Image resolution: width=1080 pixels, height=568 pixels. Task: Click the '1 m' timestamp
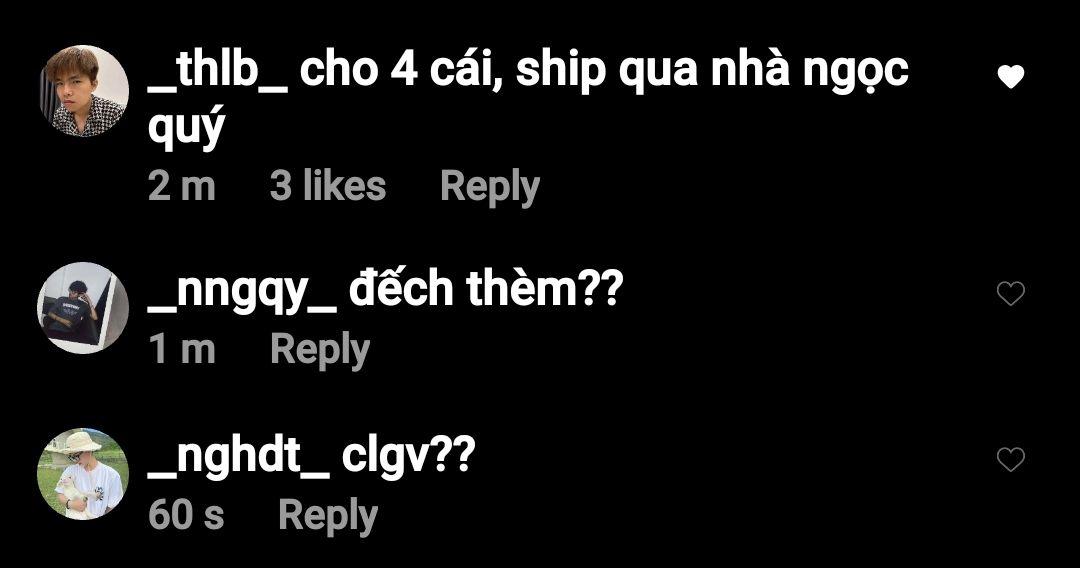183,349
